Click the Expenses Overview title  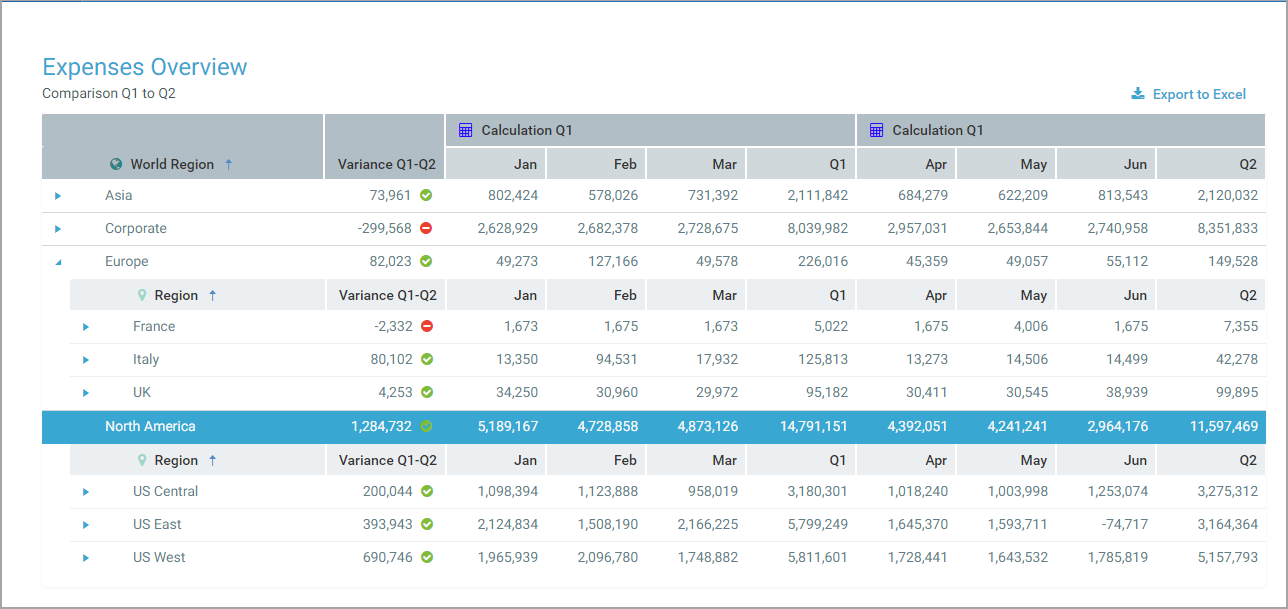(x=144, y=66)
